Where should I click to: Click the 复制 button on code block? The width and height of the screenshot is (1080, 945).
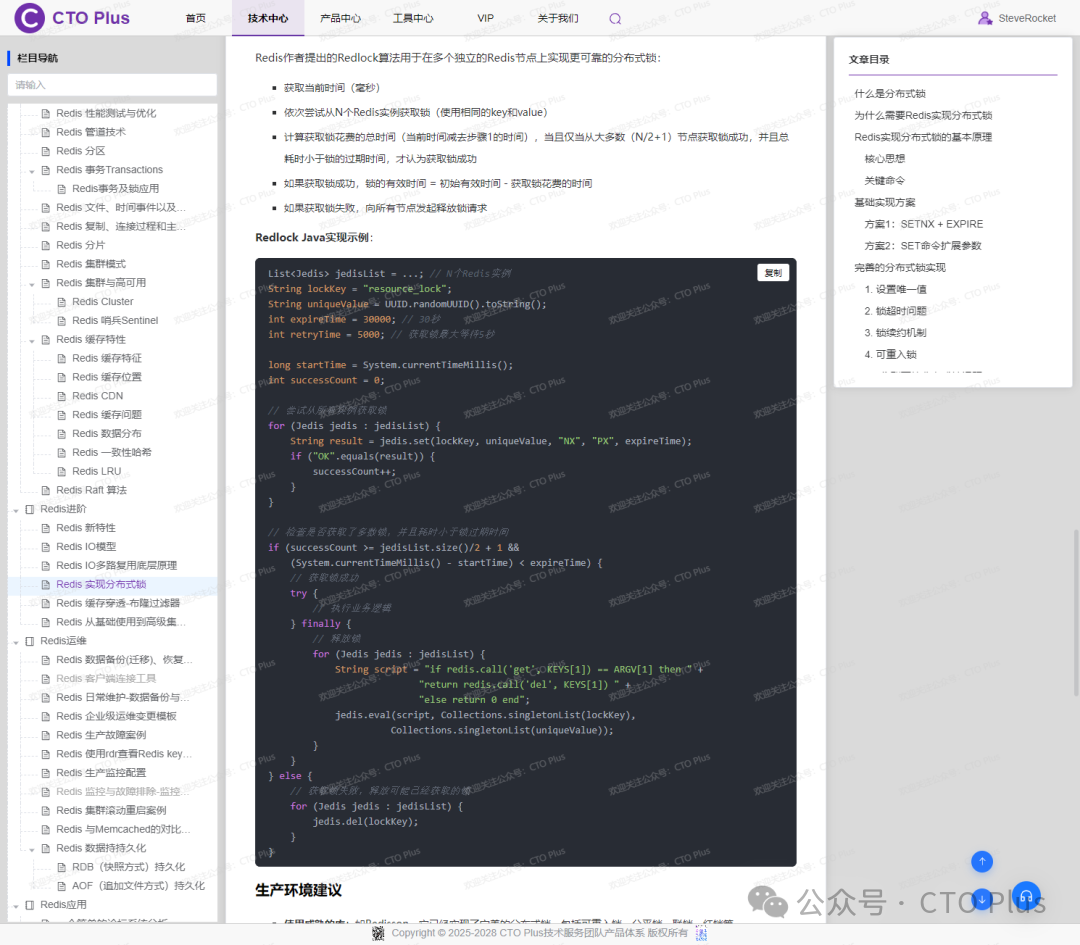click(x=773, y=273)
